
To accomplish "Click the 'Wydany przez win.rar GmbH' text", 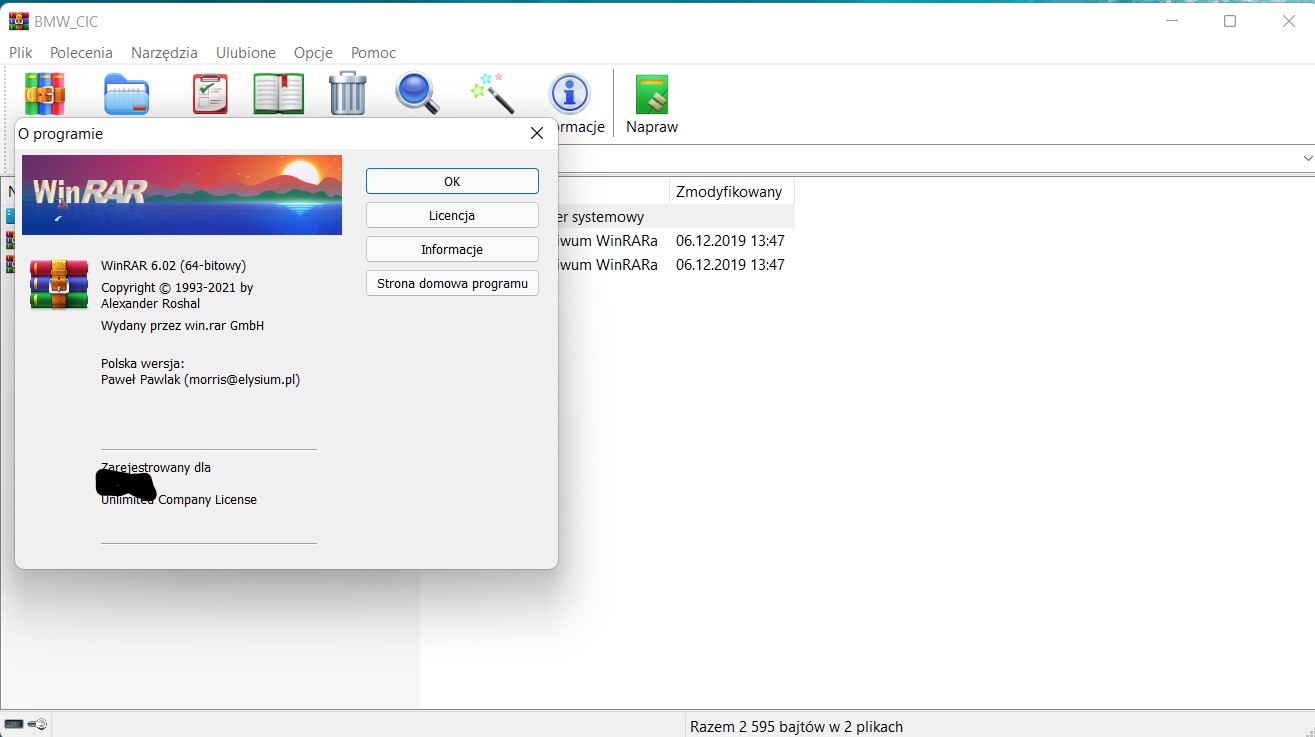I will point(182,325).
